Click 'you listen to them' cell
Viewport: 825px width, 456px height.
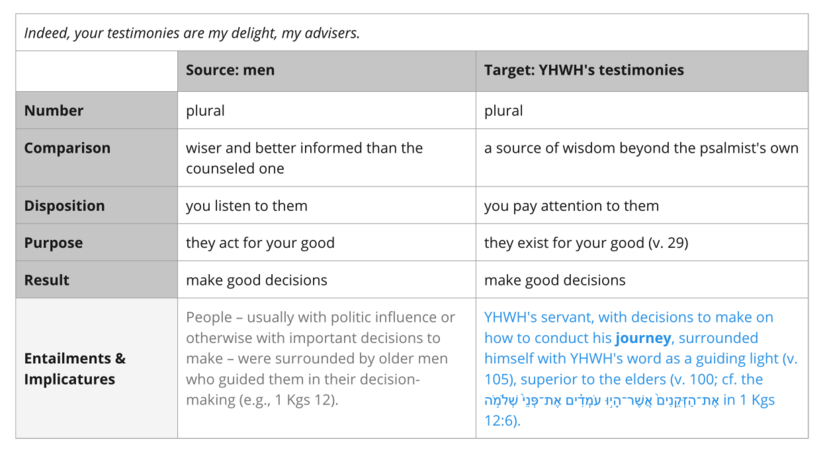click(x=246, y=206)
